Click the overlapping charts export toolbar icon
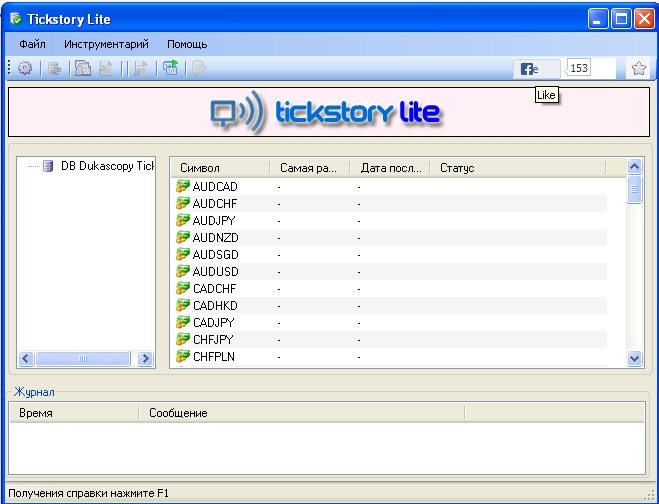 click(x=83, y=68)
